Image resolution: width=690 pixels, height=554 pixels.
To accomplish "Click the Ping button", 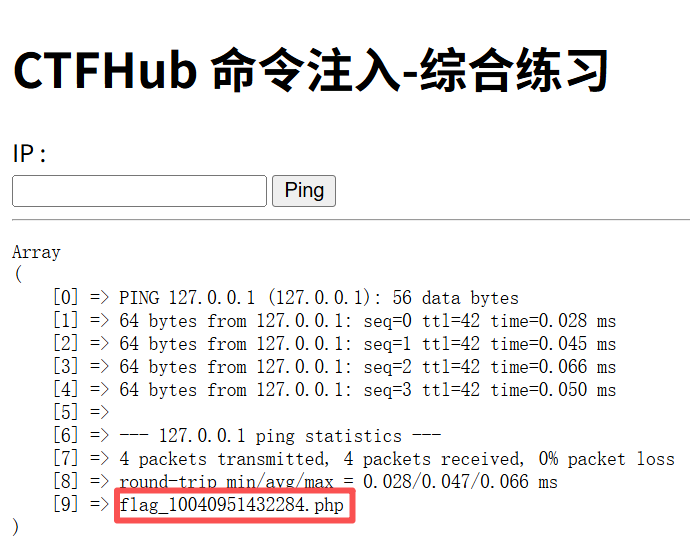I will click(x=304, y=191).
